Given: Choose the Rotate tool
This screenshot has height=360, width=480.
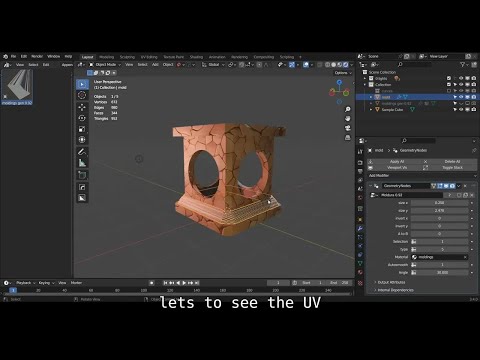Looking at the screenshot, I should point(82,118).
